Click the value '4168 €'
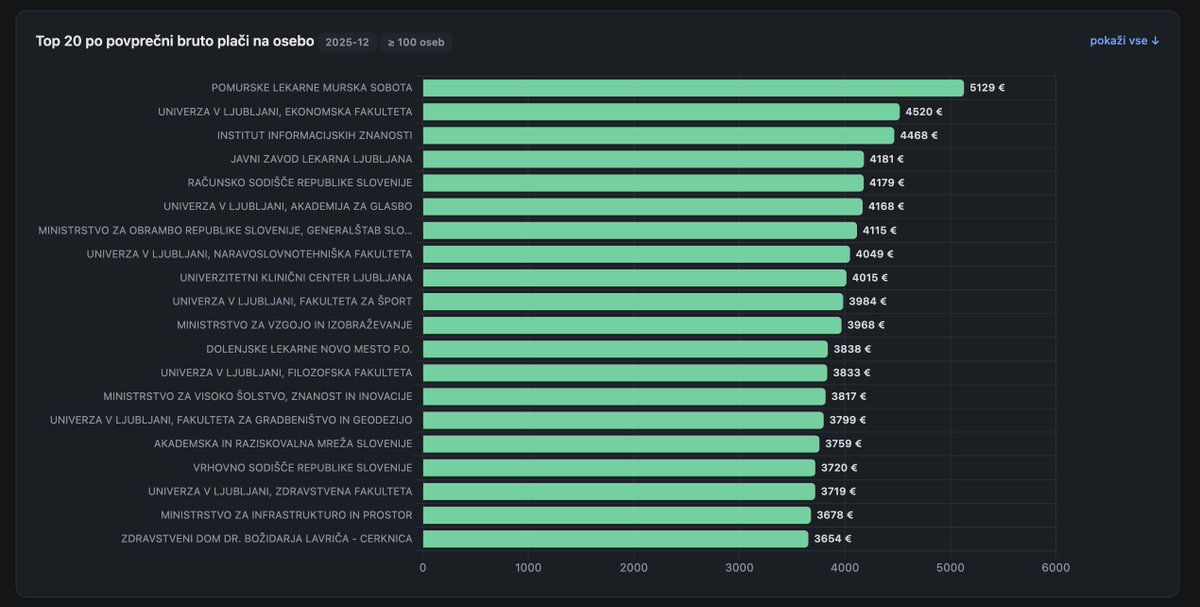 [x=886, y=206]
